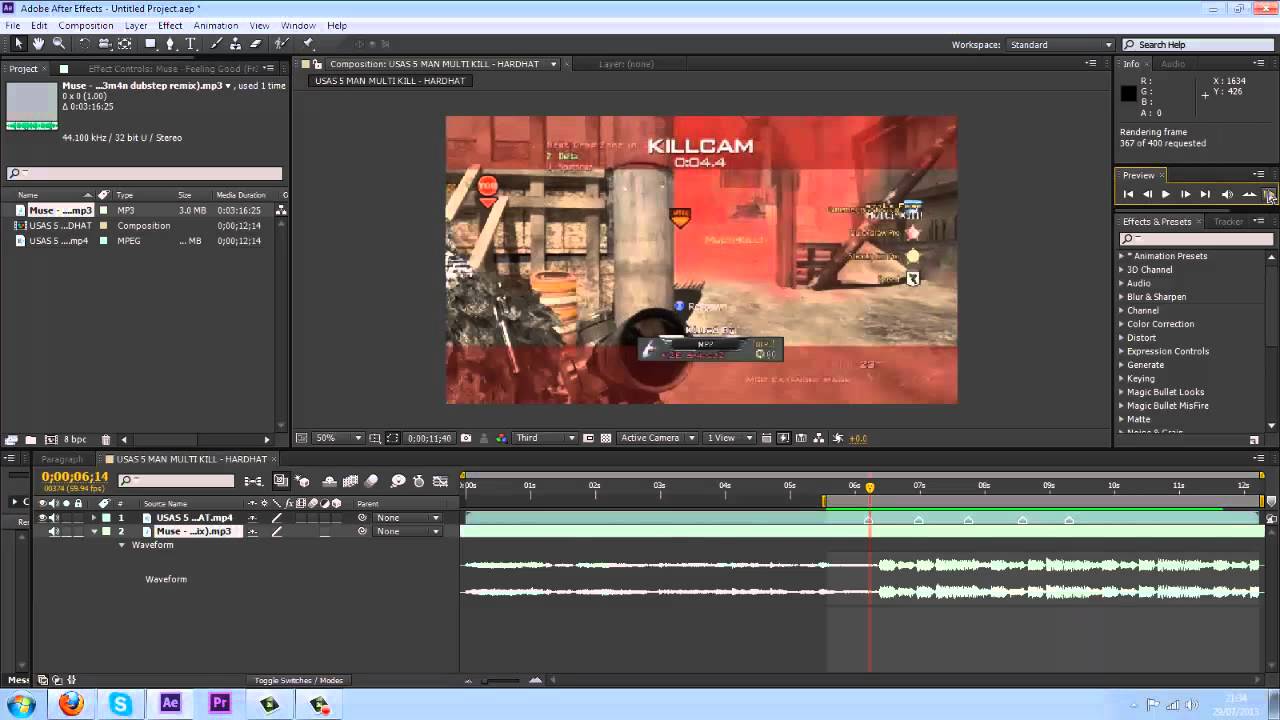Select the Clone Stamp tool

pyautogui.click(x=236, y=44)
